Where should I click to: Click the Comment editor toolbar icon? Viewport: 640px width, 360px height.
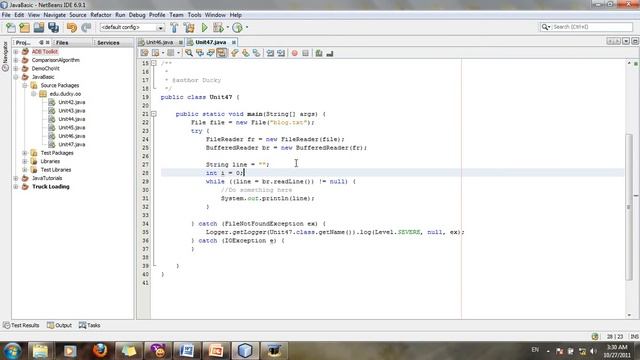(319, 53)
